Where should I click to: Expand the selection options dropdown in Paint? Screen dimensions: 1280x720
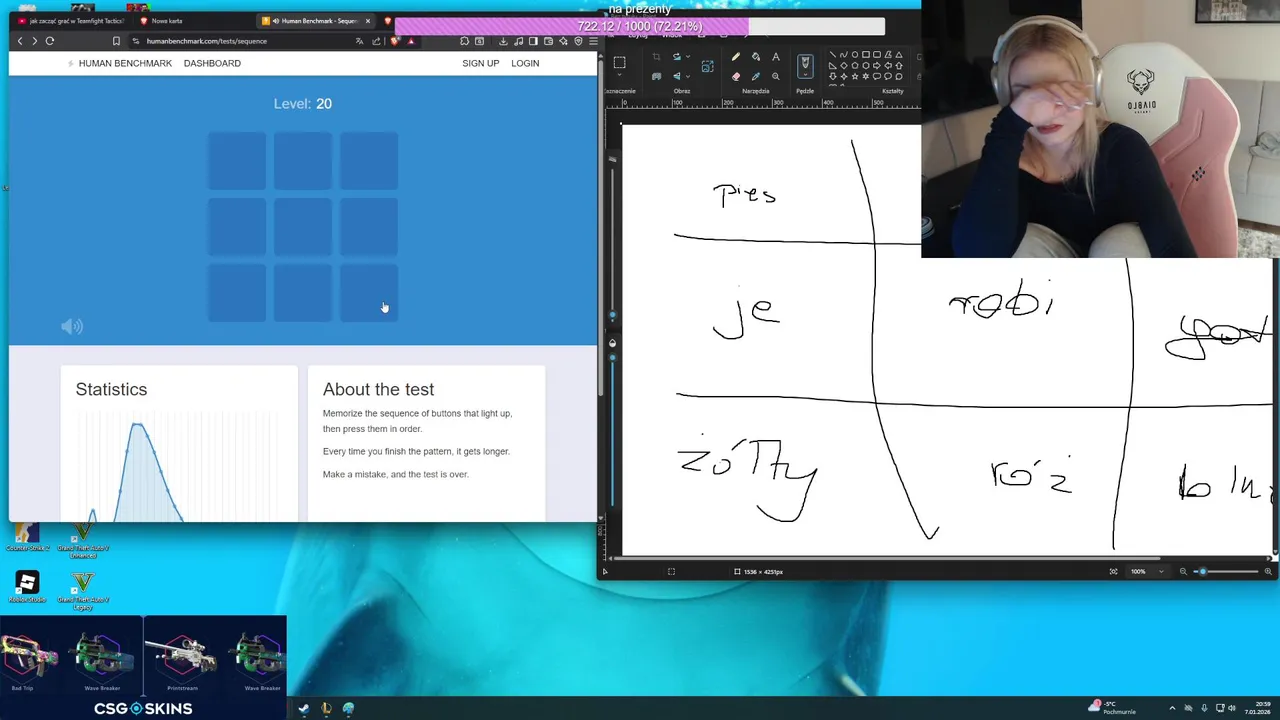[x=619, y=74]
